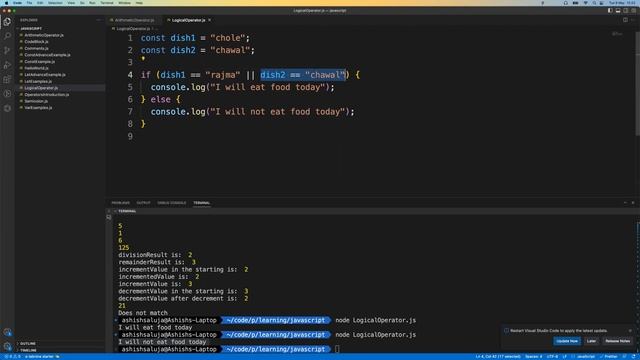Open Semicolon.js in Explorer

pyautogui.click(x=36, y=101)
